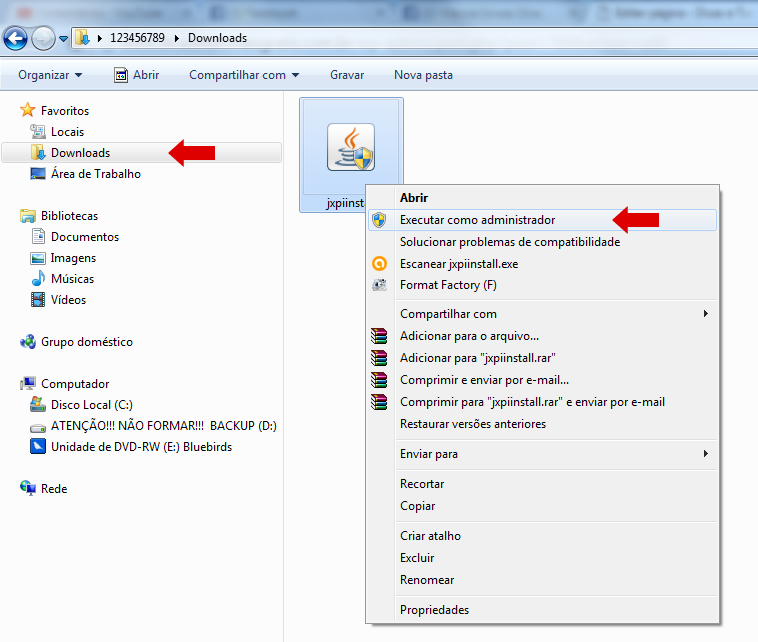This screenshot has height=642, width=758.
Task: Choose Escanear jxpiinstall.exe
Action: coord(459,264)
